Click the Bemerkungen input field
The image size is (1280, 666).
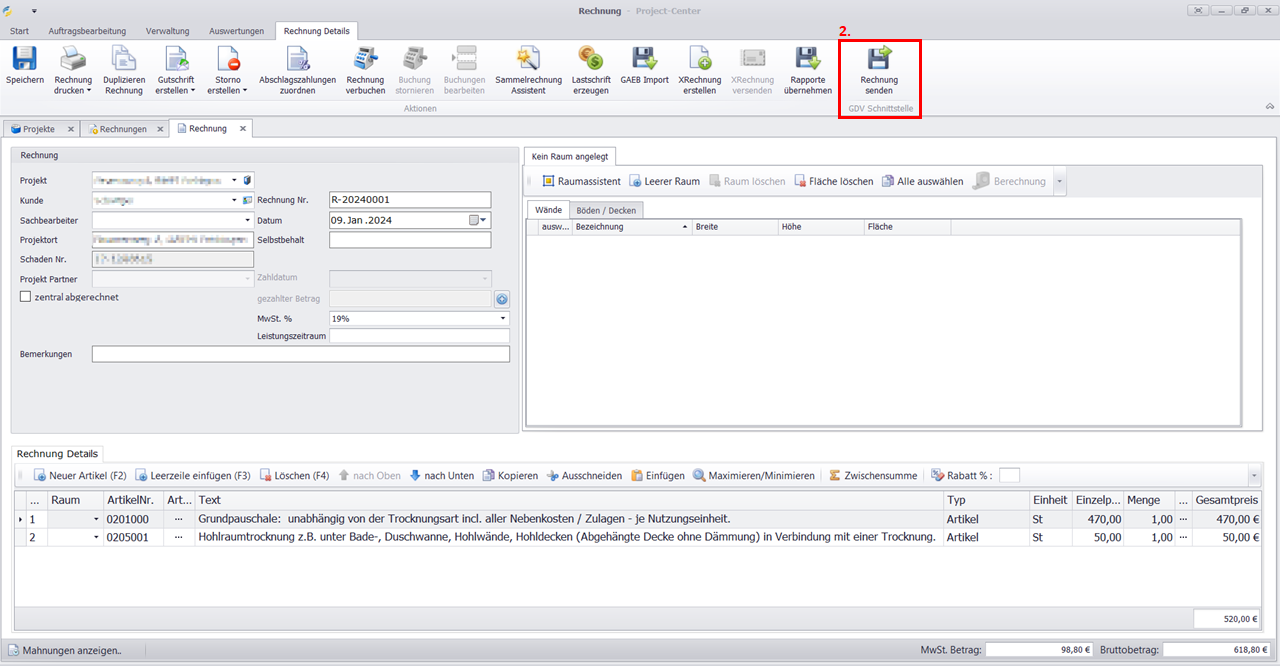click(x=300, y=354)
